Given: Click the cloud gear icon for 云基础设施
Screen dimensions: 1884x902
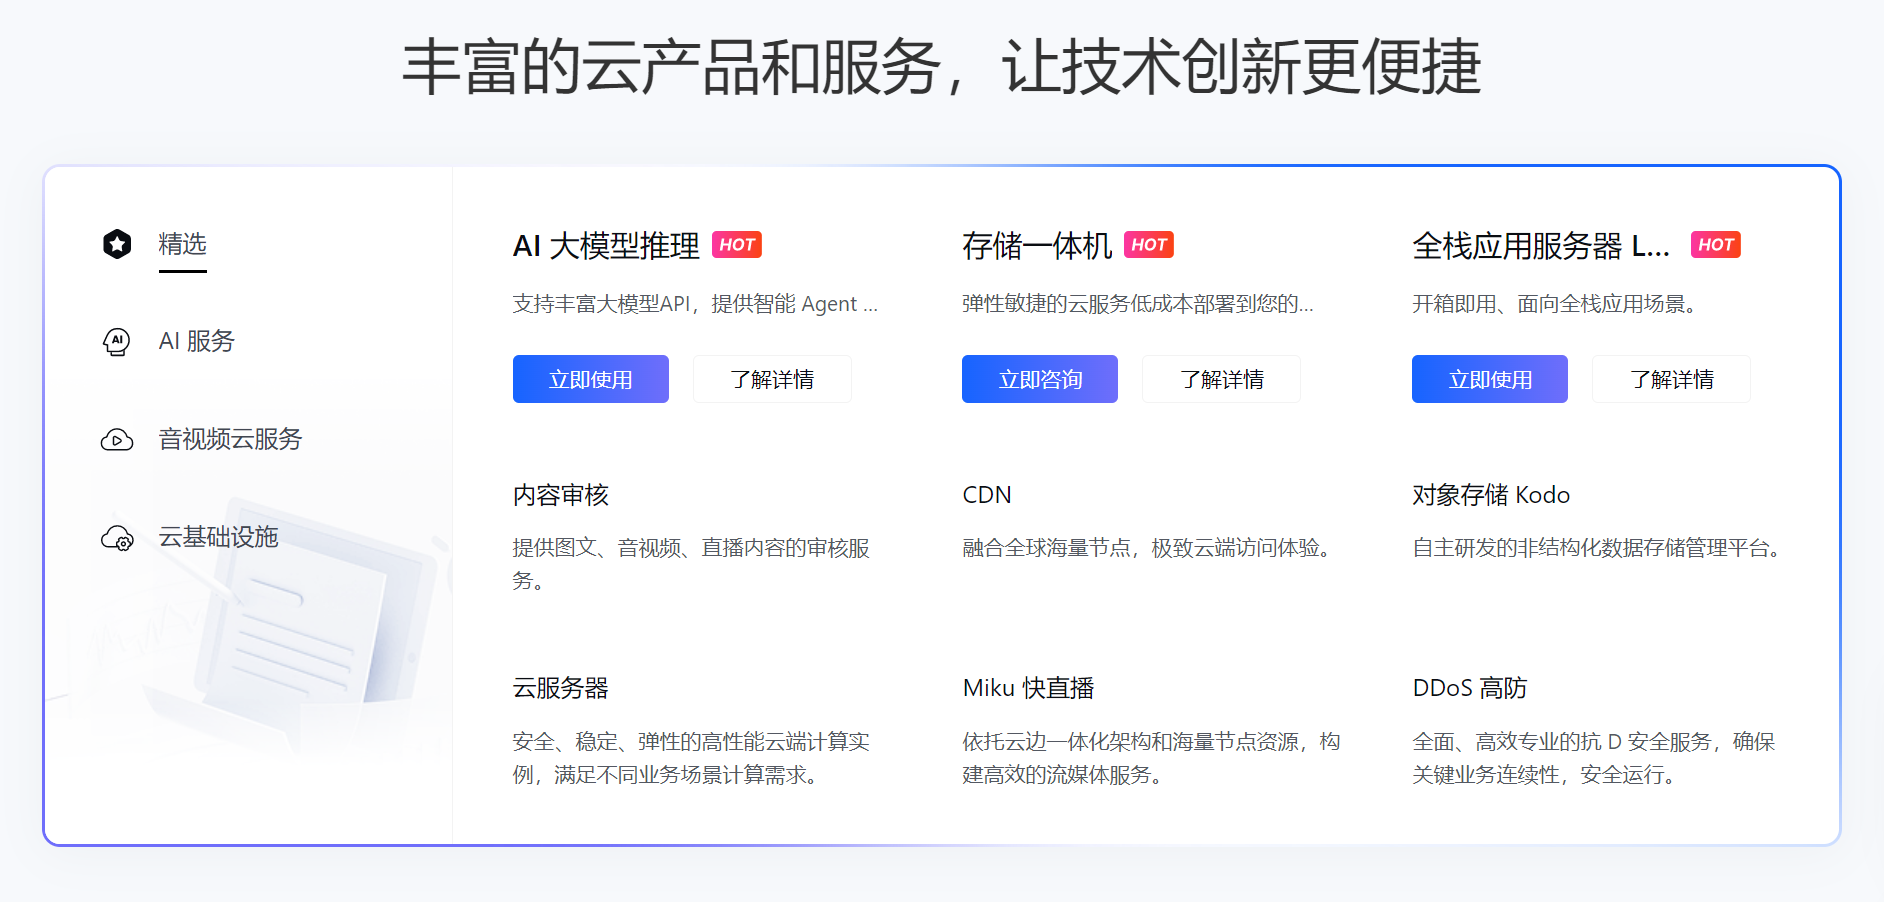Looking at the screenshot, I should click(117, 538).
